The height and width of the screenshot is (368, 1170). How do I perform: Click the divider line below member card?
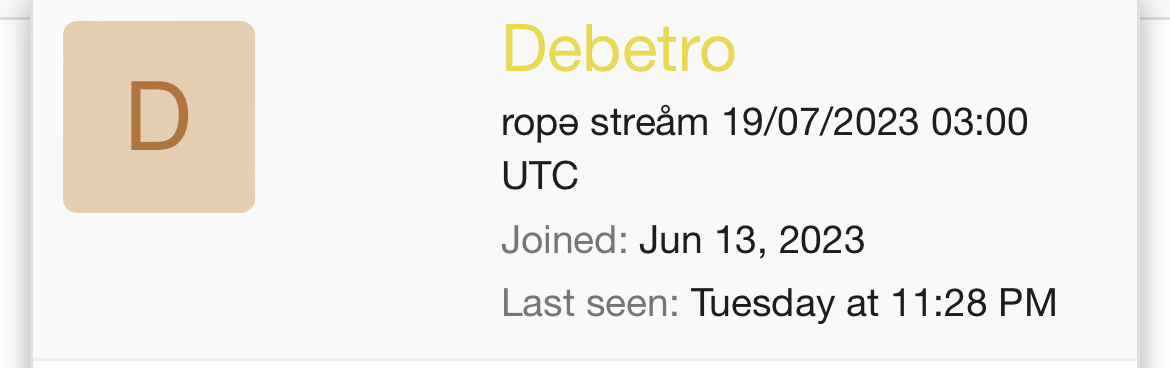click(x=585, y=360)
